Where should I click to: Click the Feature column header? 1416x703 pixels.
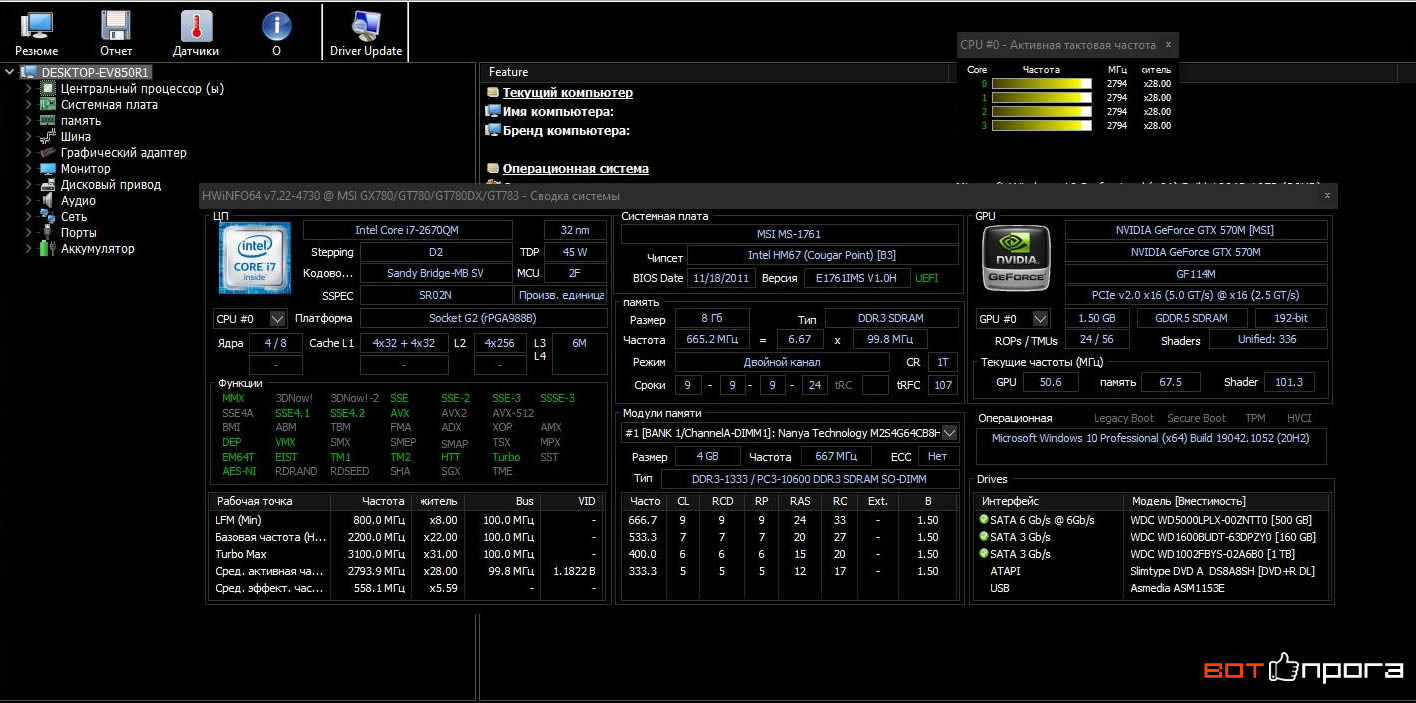coord(715,72)
